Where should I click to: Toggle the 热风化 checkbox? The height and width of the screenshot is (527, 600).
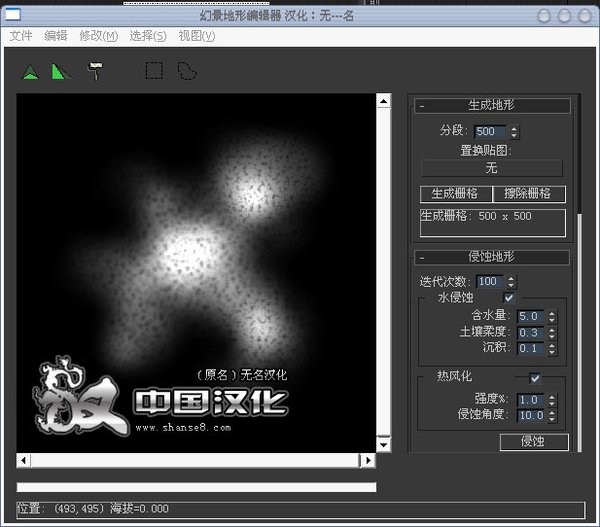point(535,378)
